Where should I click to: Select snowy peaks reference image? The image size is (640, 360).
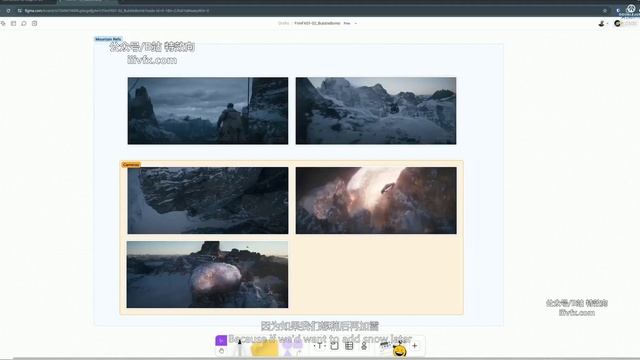pyautogui.click(x=376, y=111)
